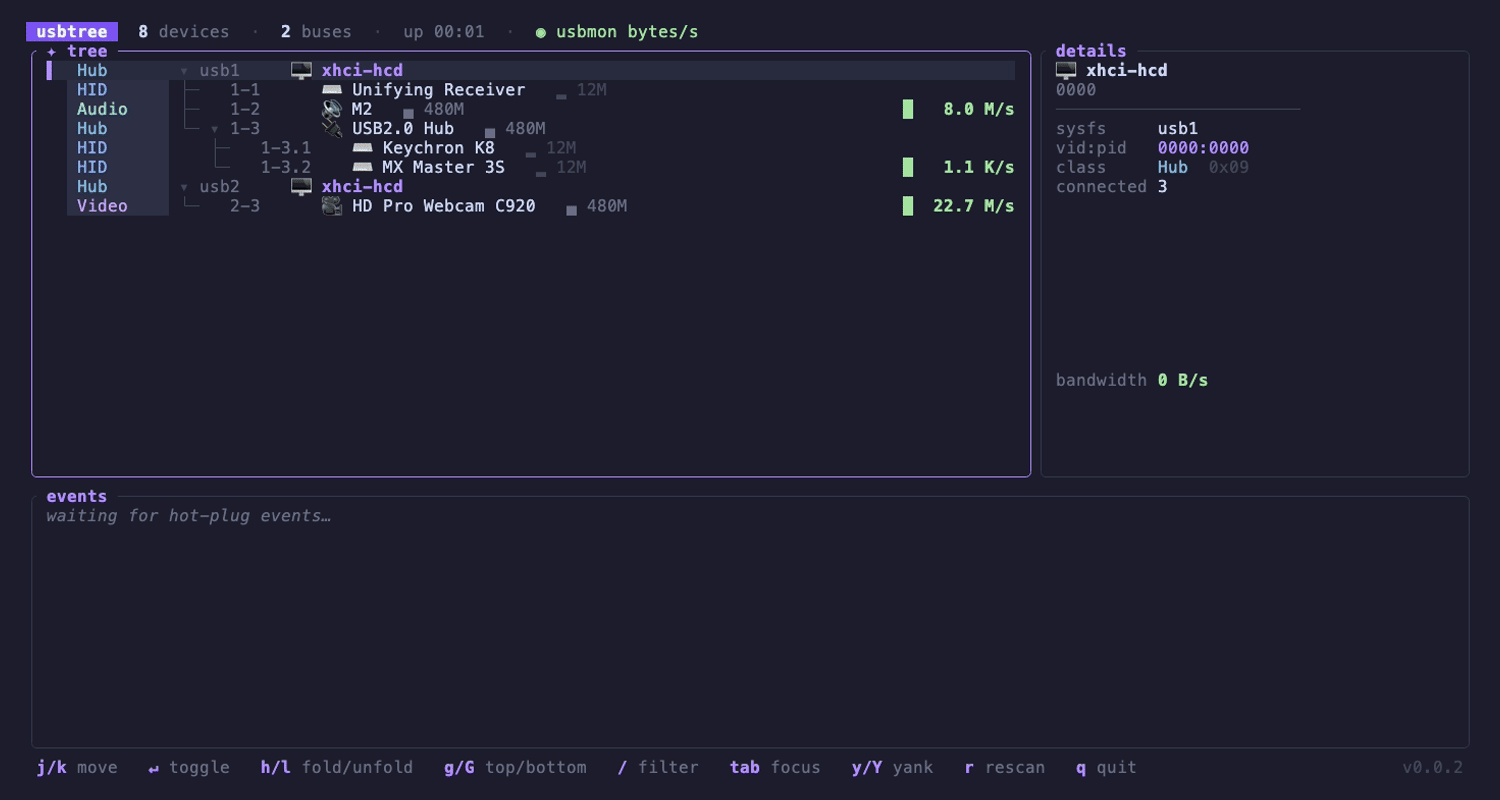Click the v0.0.2 version label
Screen dimensions: 1500x800
coord(1432,768)
